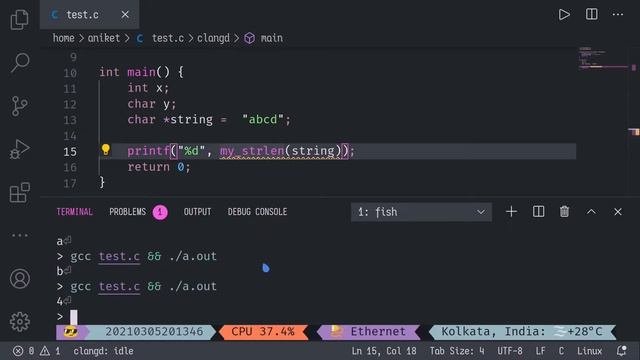
Task: Switch to the PROBLEMS tab
Action: tap(127, 212)
